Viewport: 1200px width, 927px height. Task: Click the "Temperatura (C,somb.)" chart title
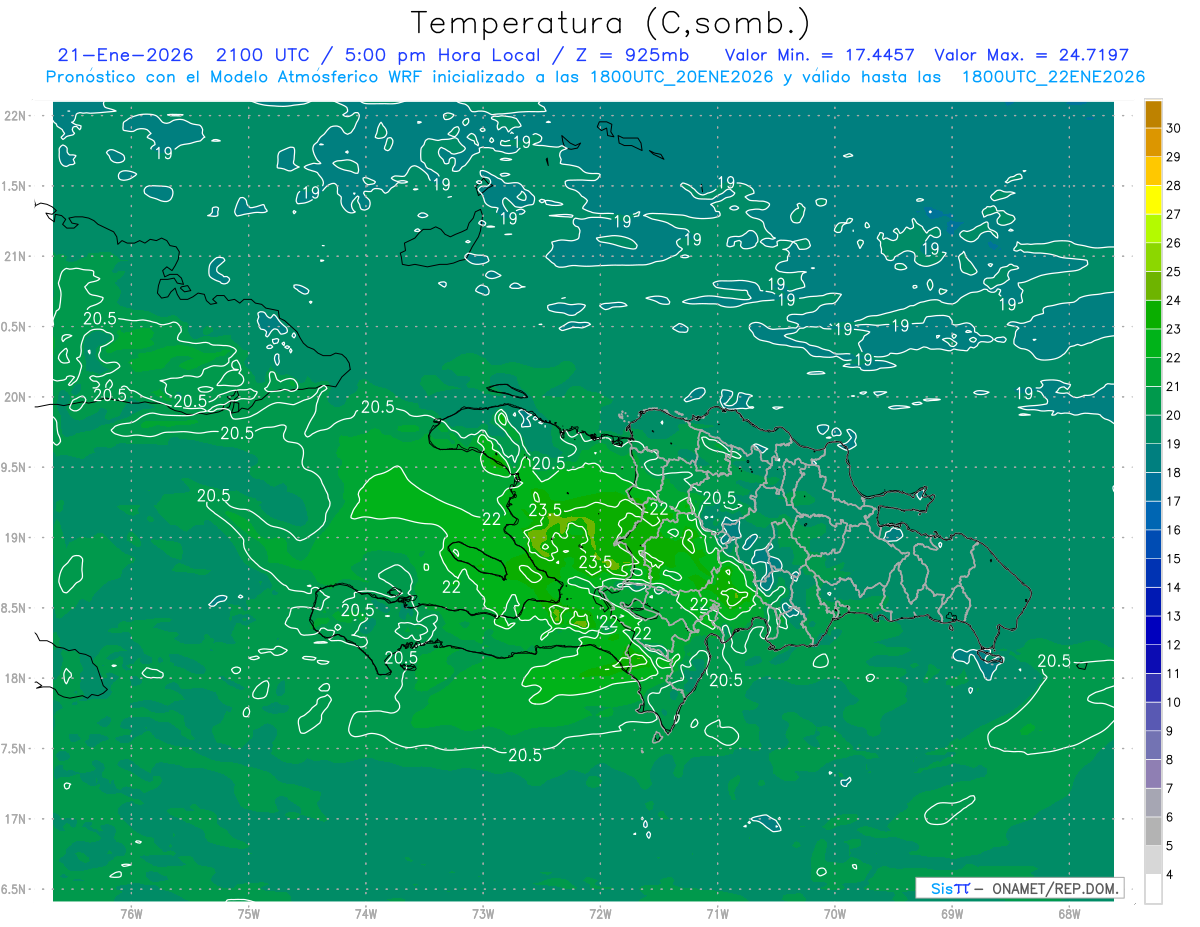pyautogui.click(x=611, y=23)
